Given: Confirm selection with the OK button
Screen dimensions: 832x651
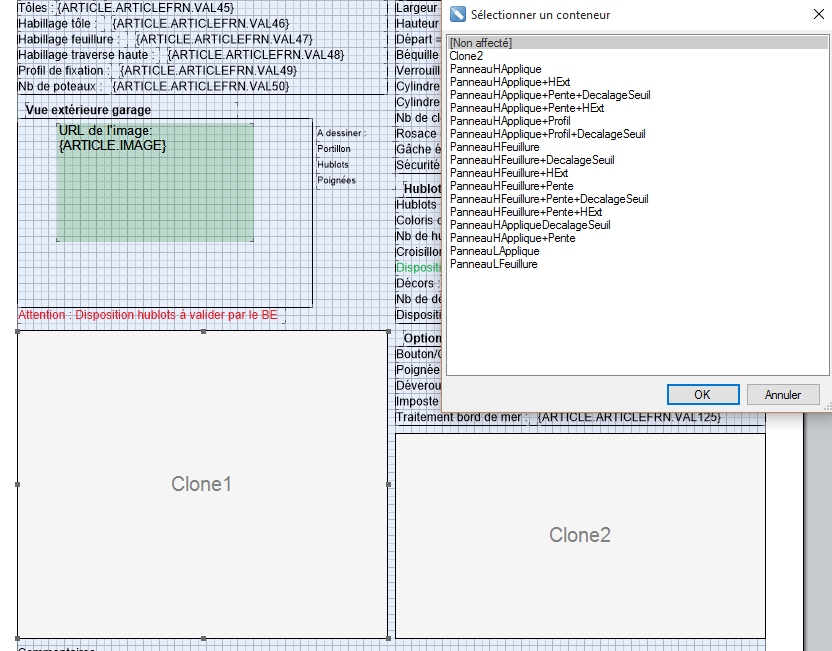Looking at the screenshot, I should [702, 394].
